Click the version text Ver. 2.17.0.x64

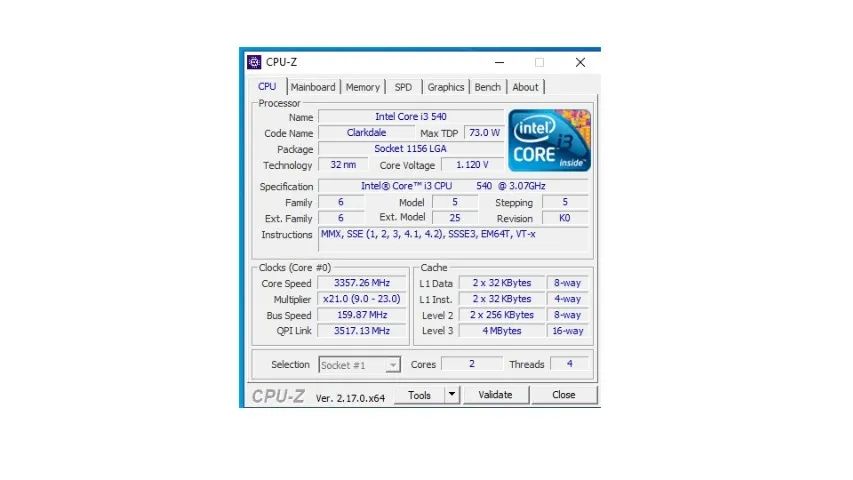350,398
